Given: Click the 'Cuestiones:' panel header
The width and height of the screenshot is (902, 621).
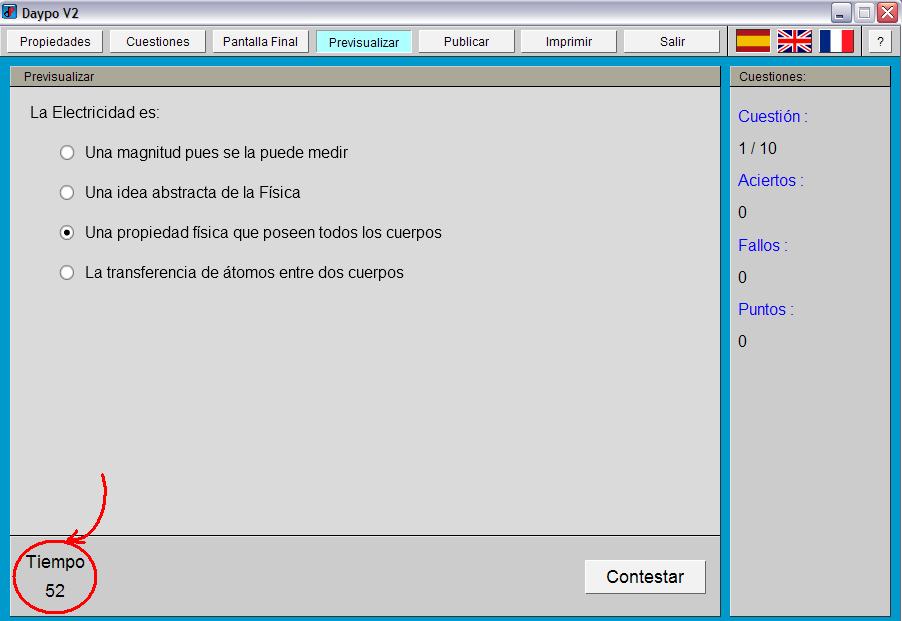Looking at the screenshot, I should point(809,76).
